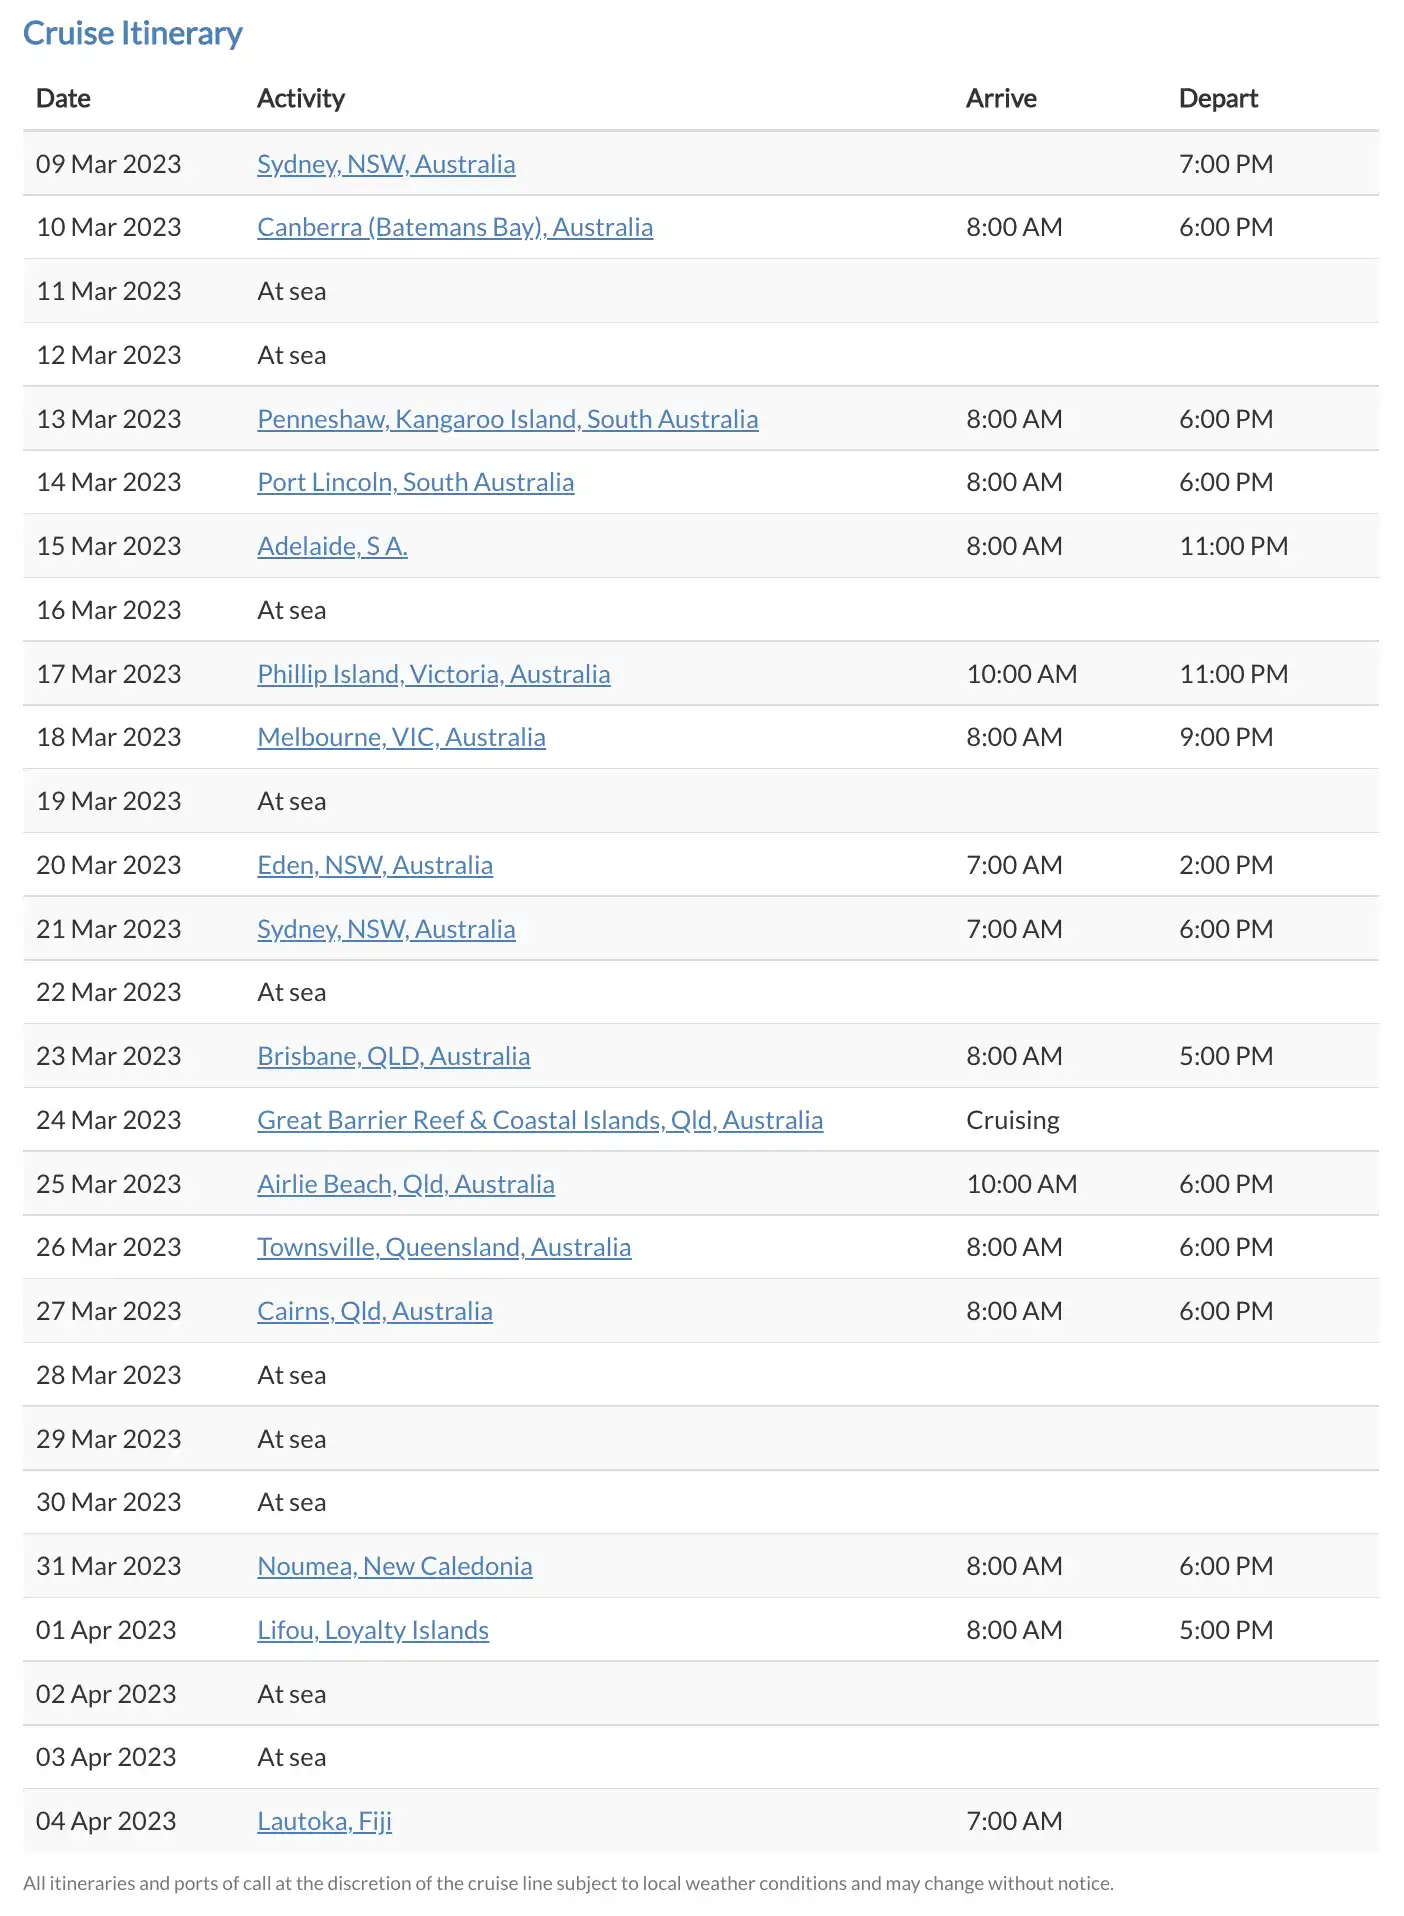This screenshot has height=1916, width=1404.
Task: Click the Cairns, Qld, Australia link
Action: point(374,1311)
